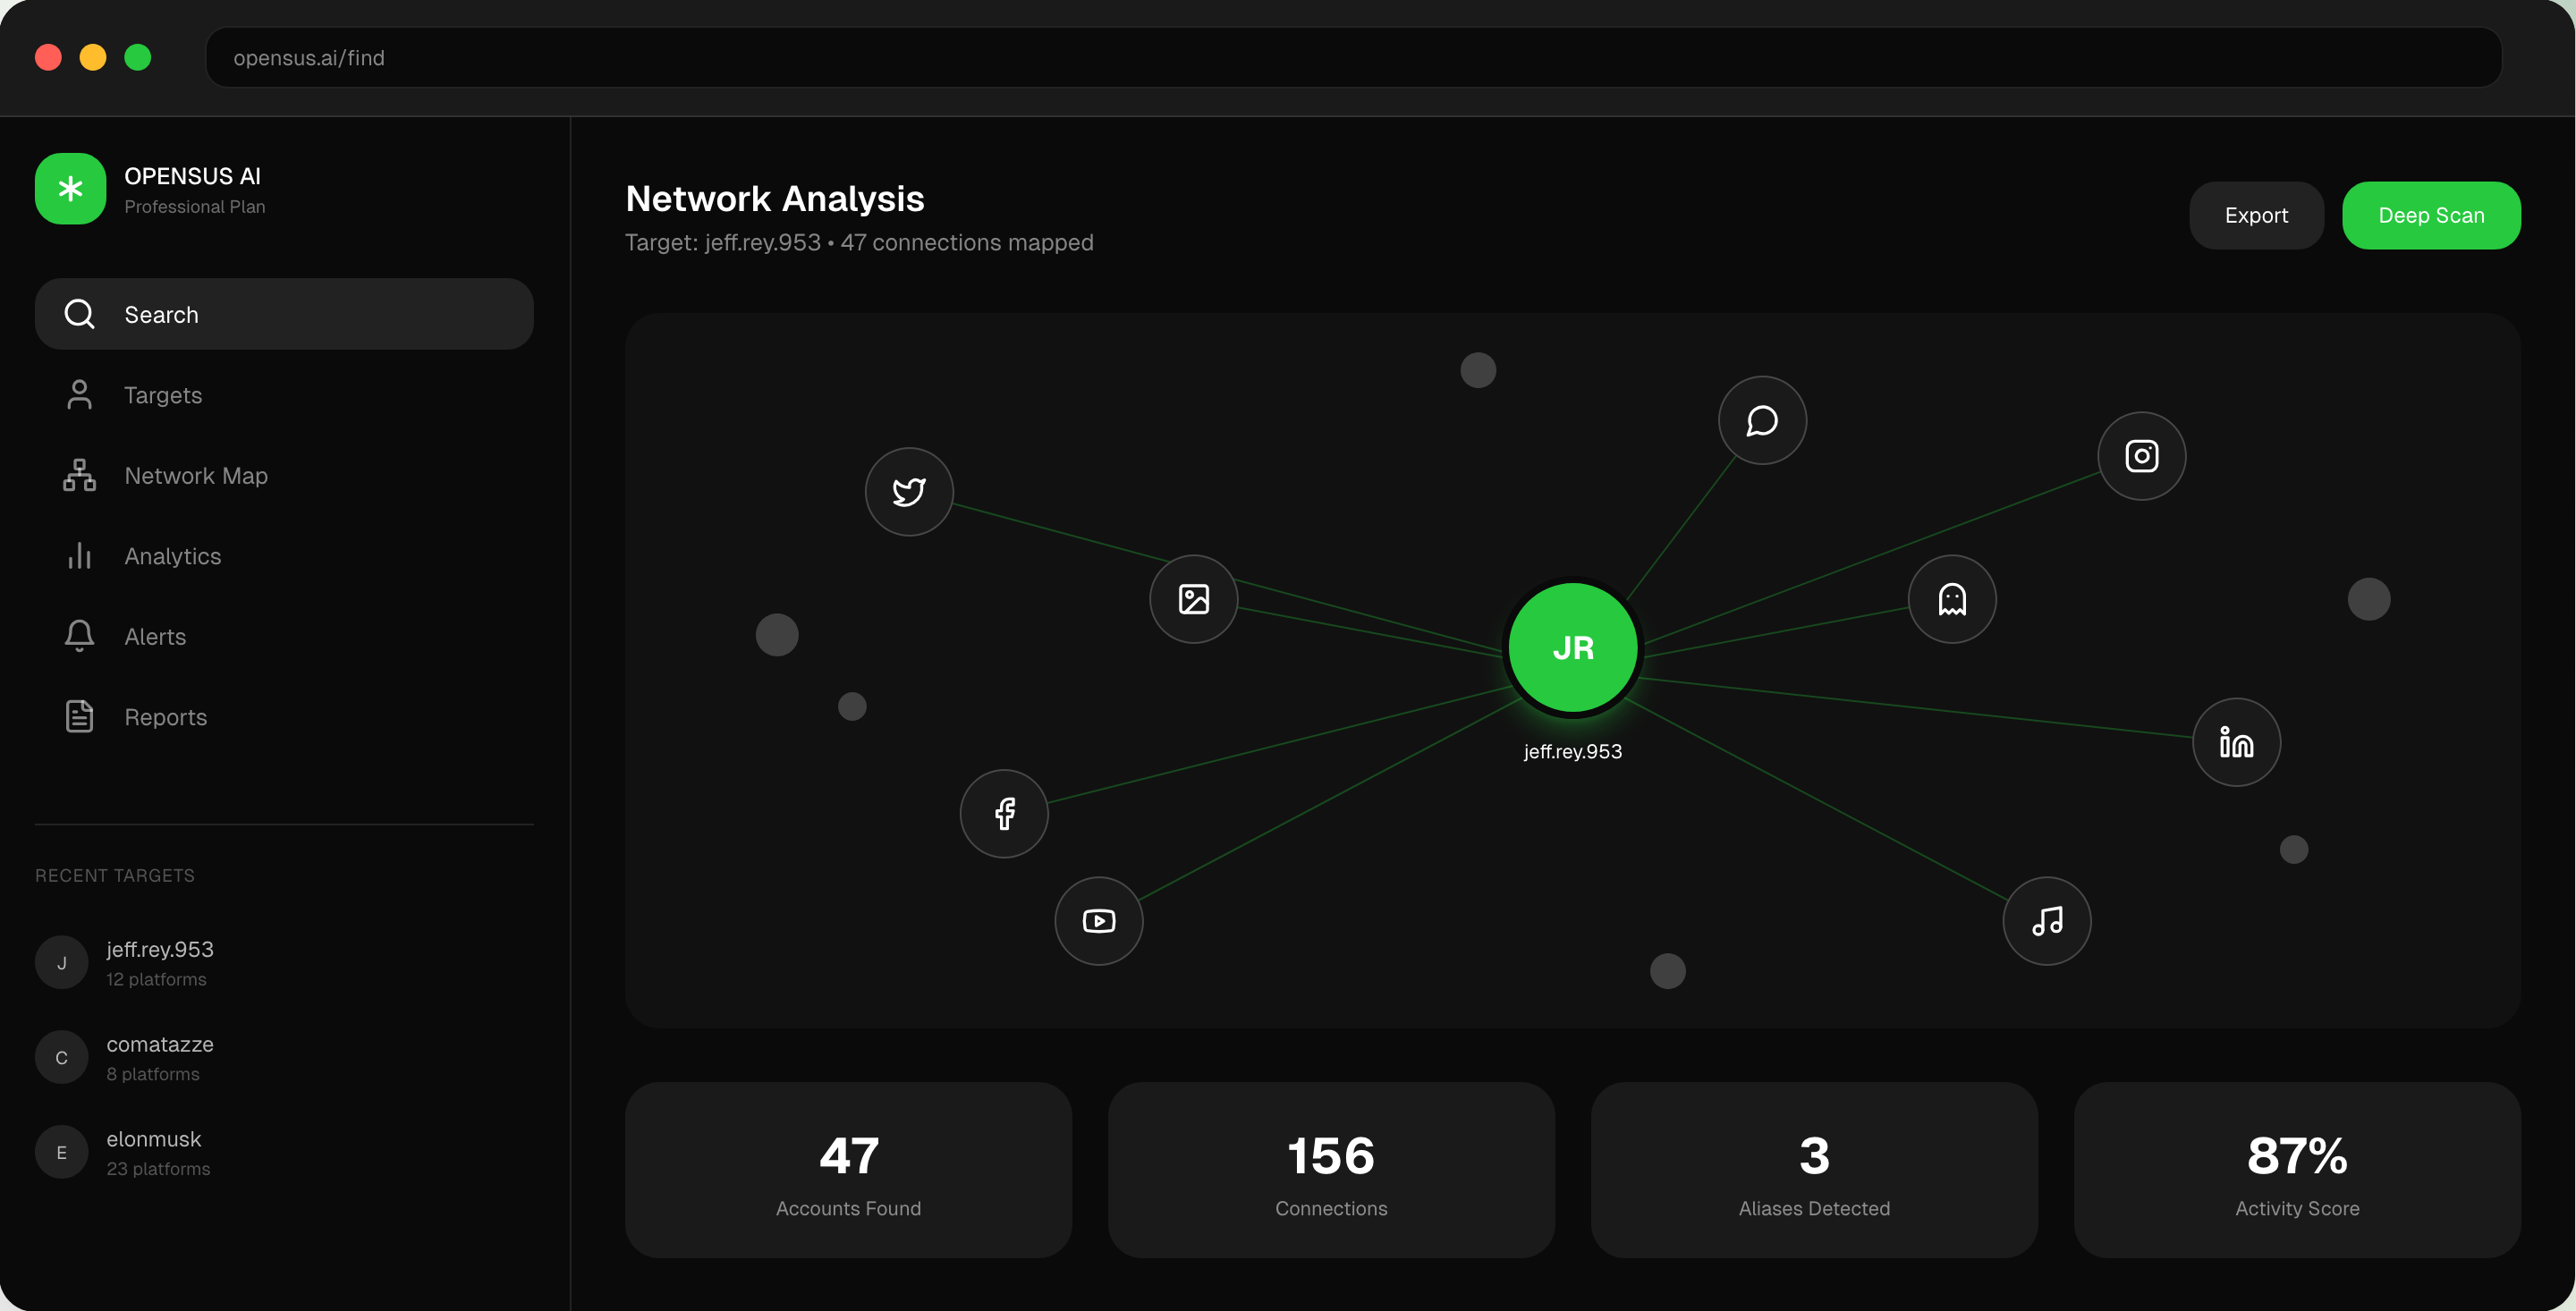Open the Targets sidebar menu item
This screenshot has width=2576, height=1311.
click(162, 395)
